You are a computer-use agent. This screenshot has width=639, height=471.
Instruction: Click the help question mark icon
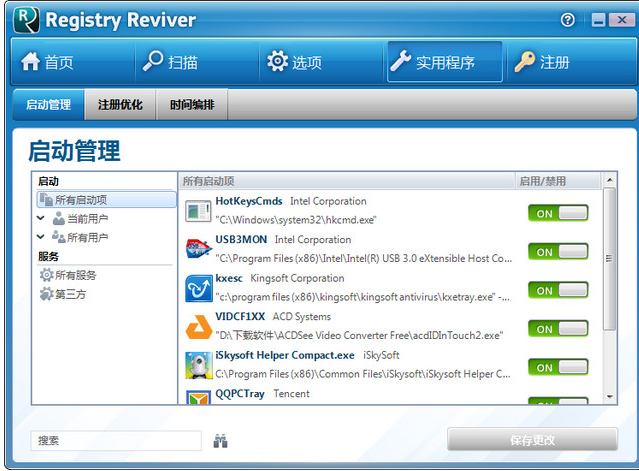pyautogui.click(x=568, y=19)
